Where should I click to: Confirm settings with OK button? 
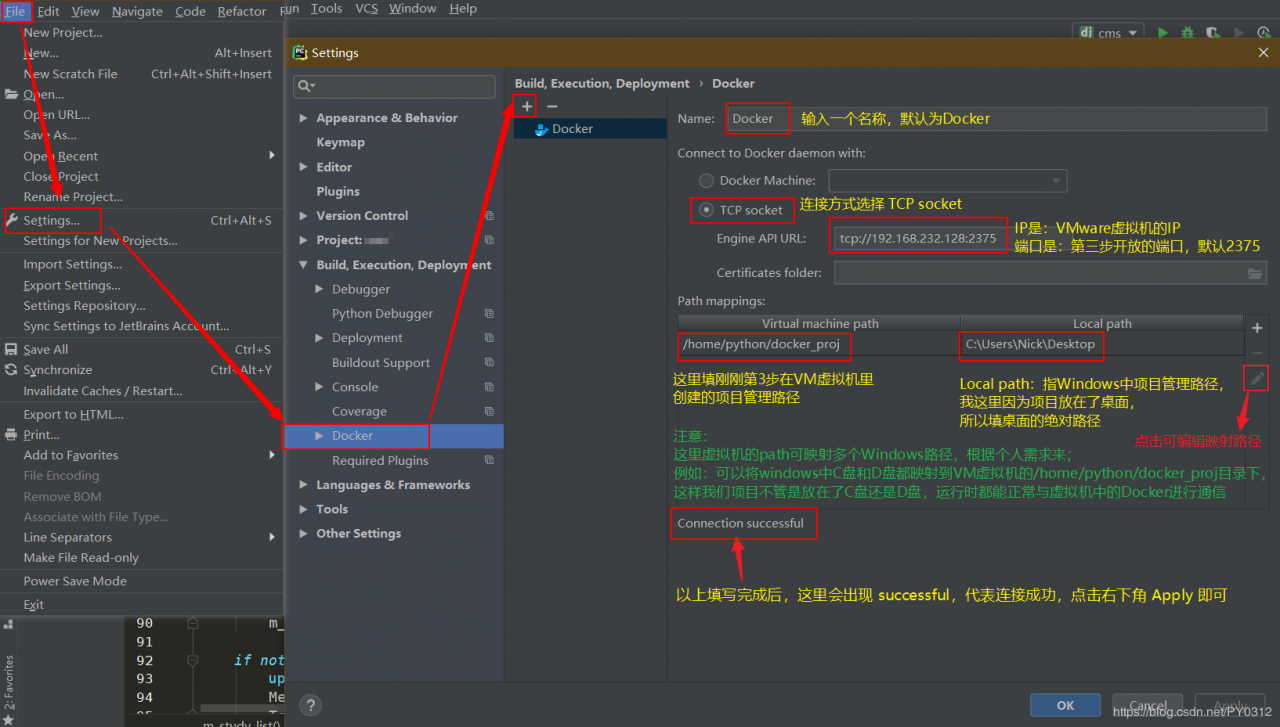(x=1066, y=705)
